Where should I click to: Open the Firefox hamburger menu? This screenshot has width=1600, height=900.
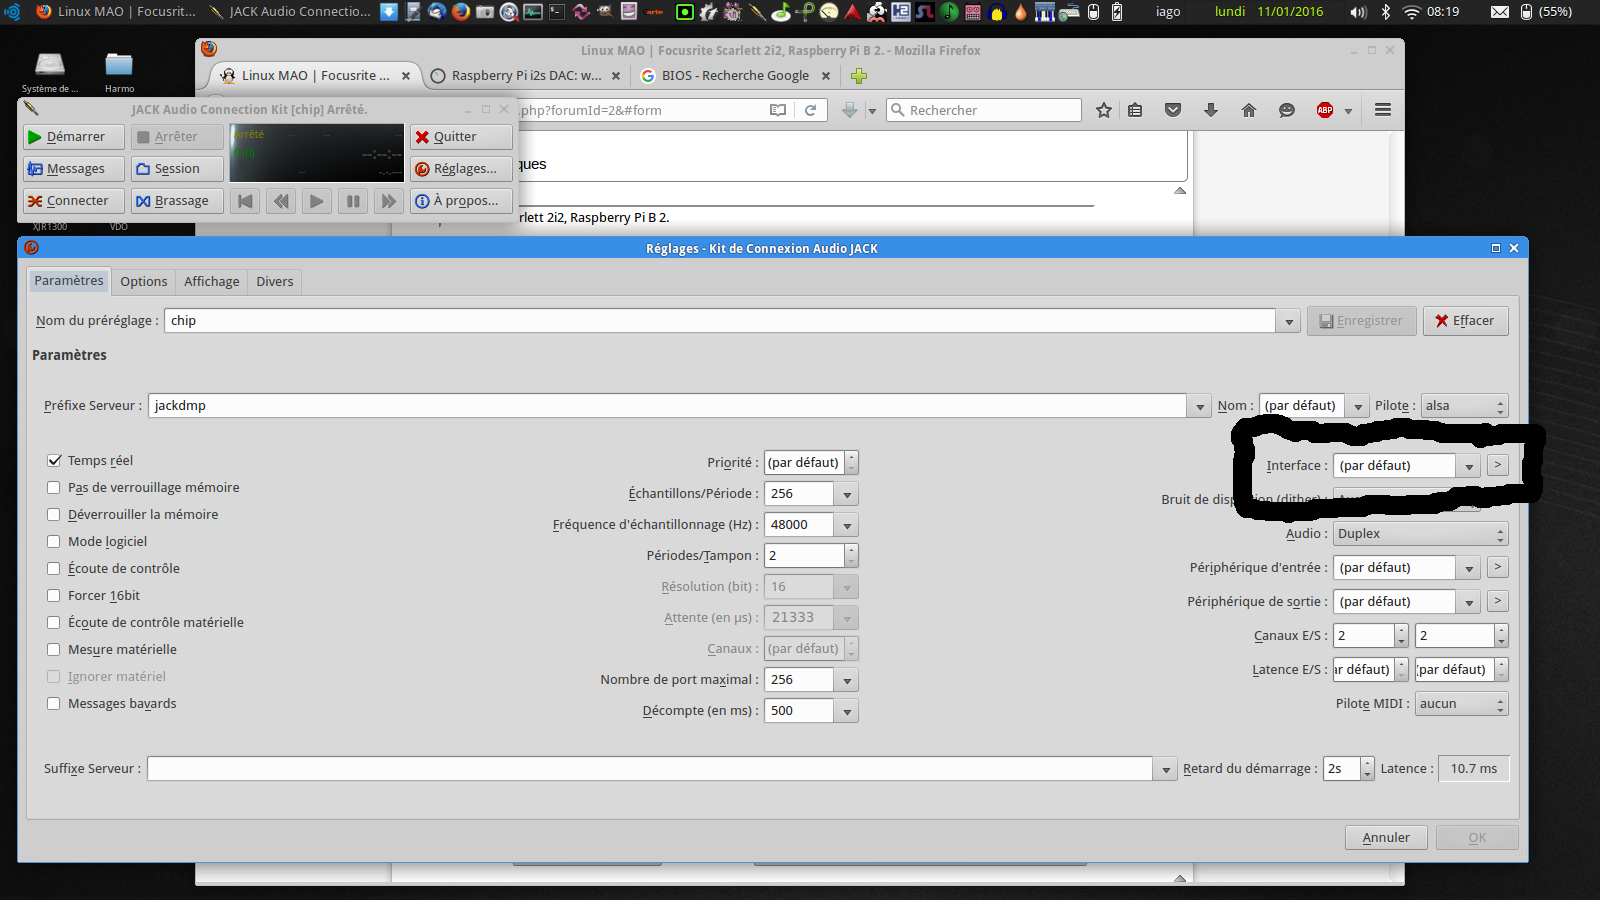click(1383, 110)
